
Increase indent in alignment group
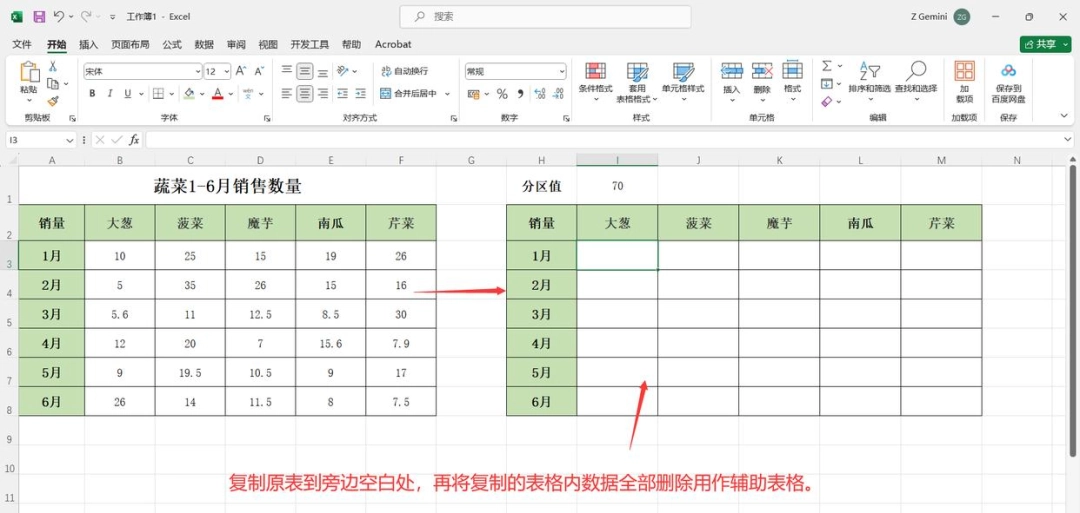pos(360,94)
